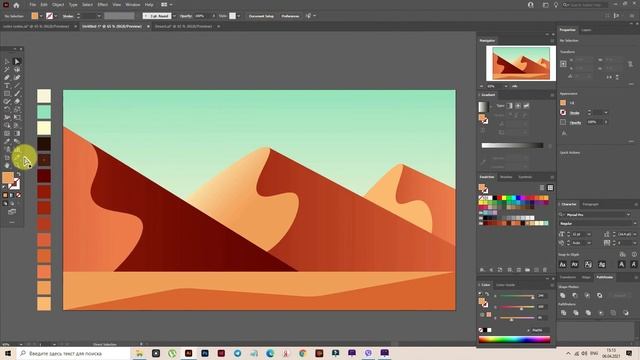Choose Radial Gradient type
Viewport: 640px width, 360px height.
tap(518, 106)
